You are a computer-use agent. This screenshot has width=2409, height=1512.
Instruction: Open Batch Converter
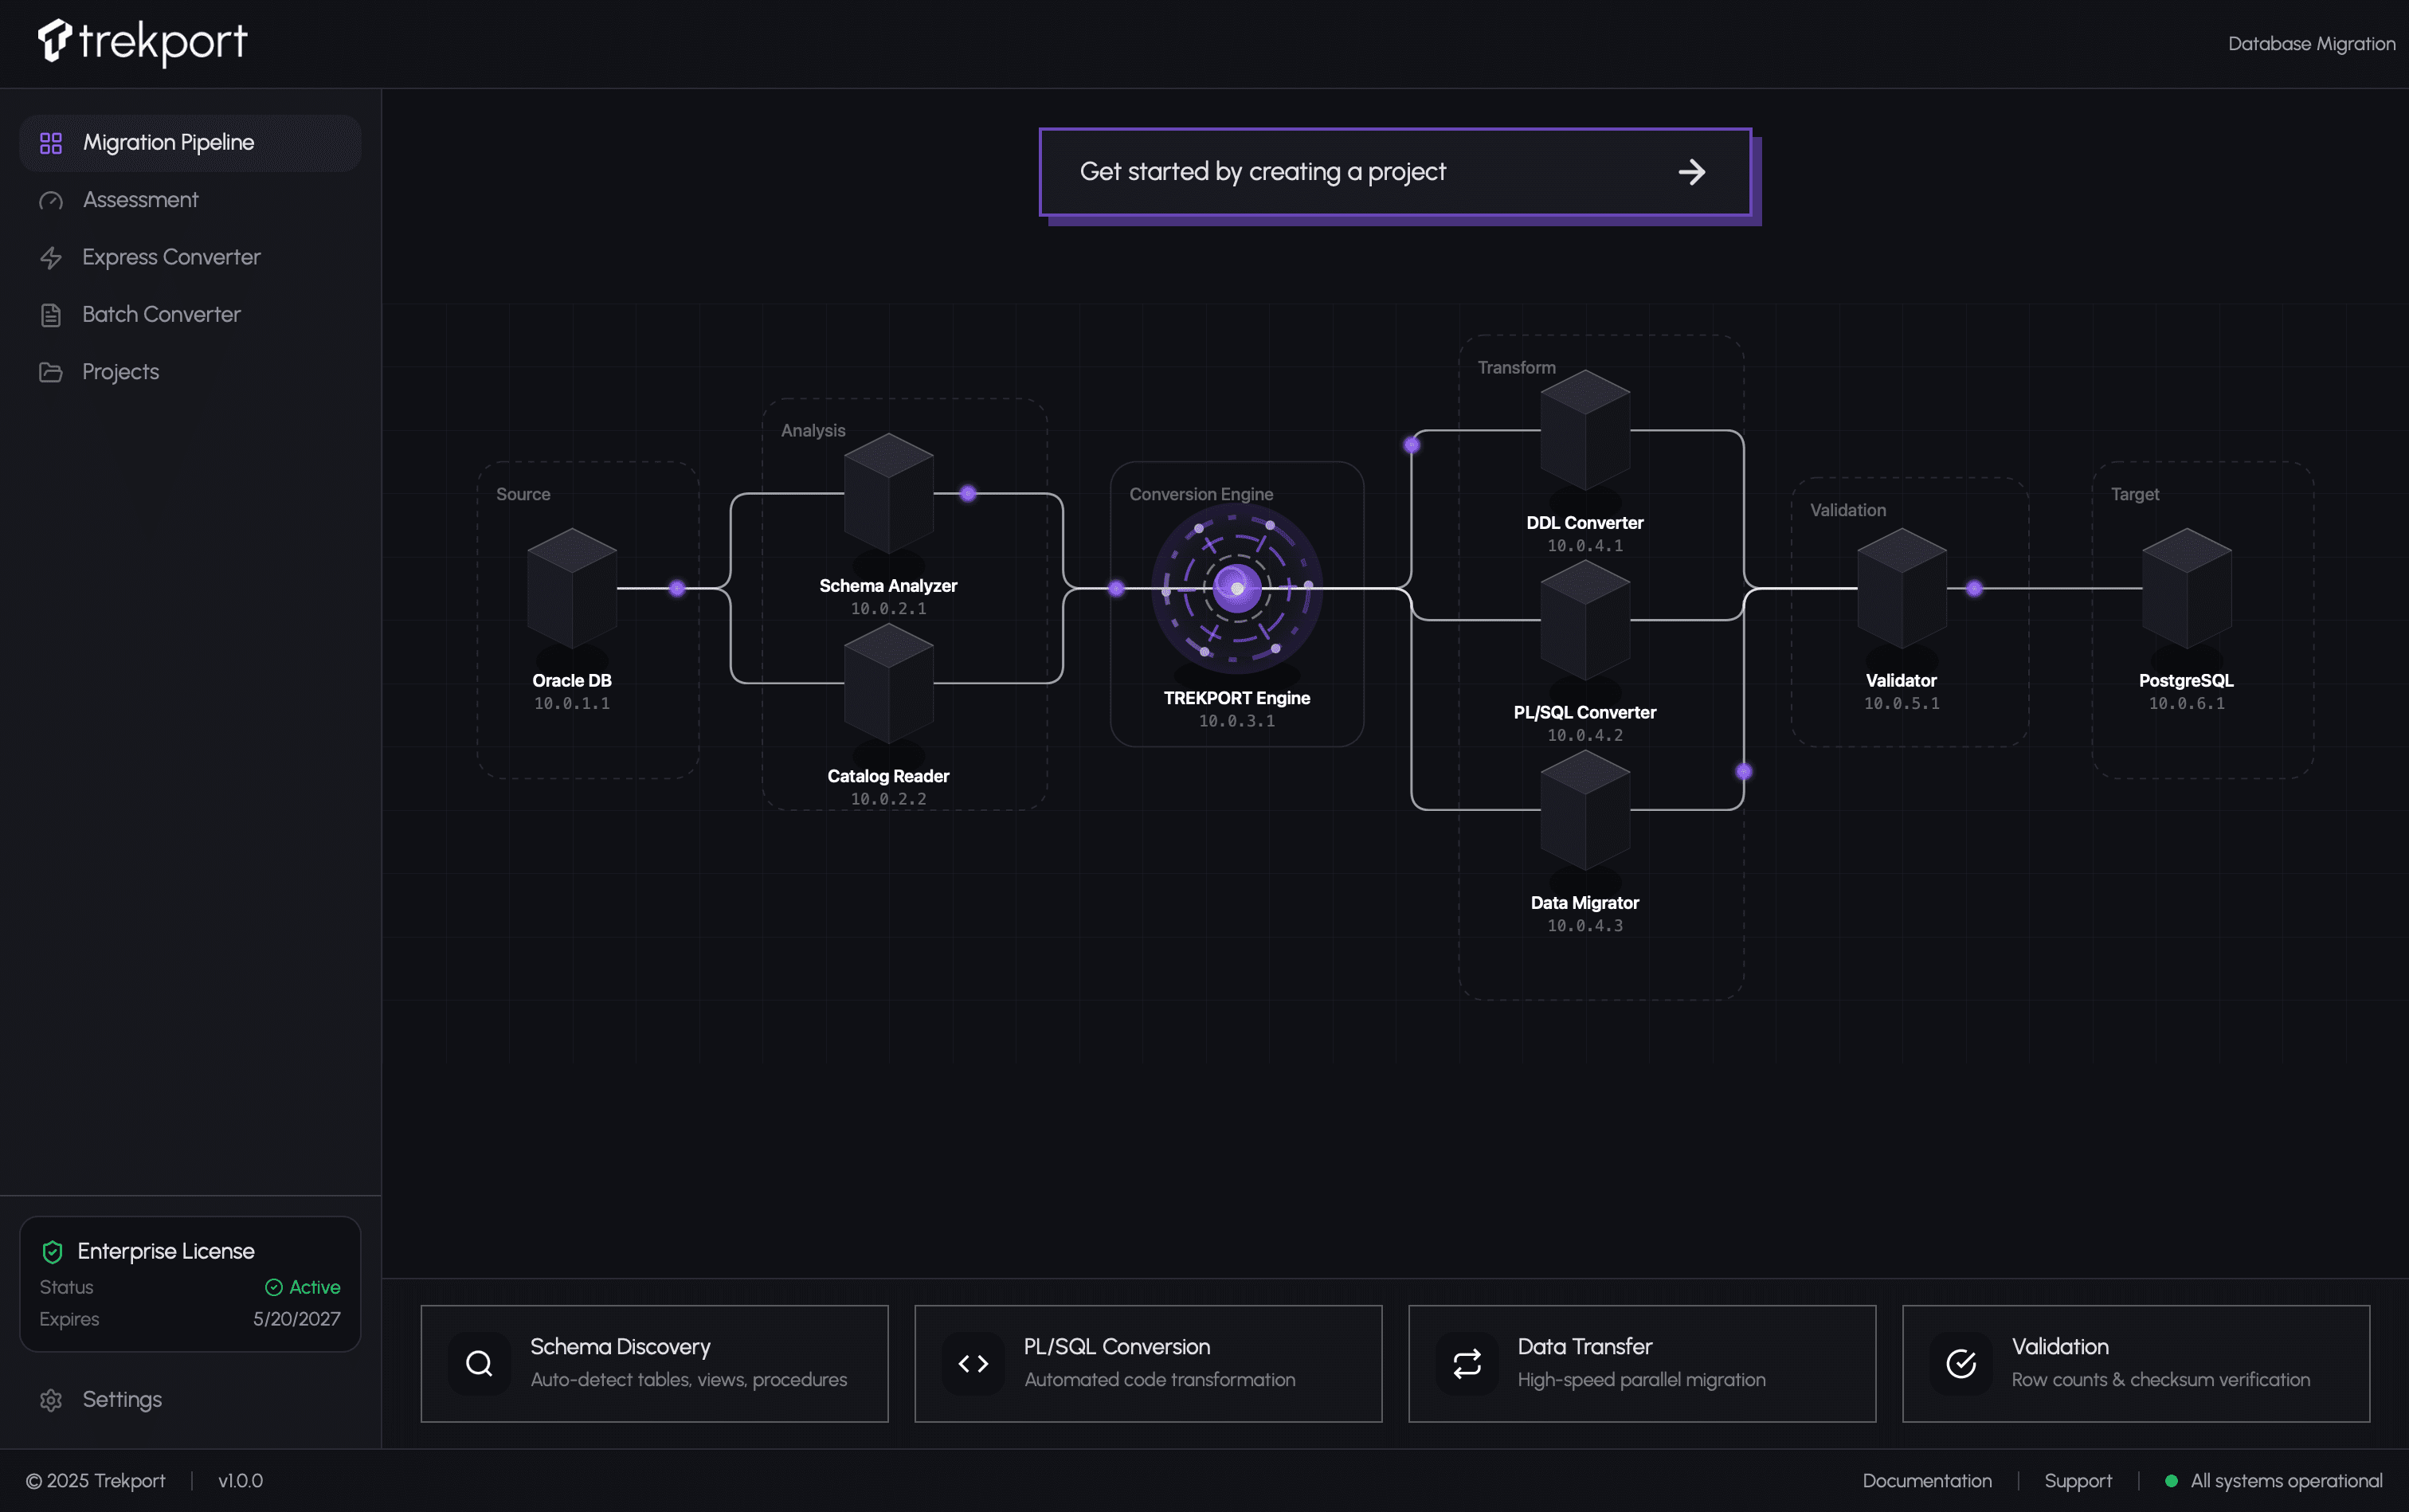[x=190, y=314]
